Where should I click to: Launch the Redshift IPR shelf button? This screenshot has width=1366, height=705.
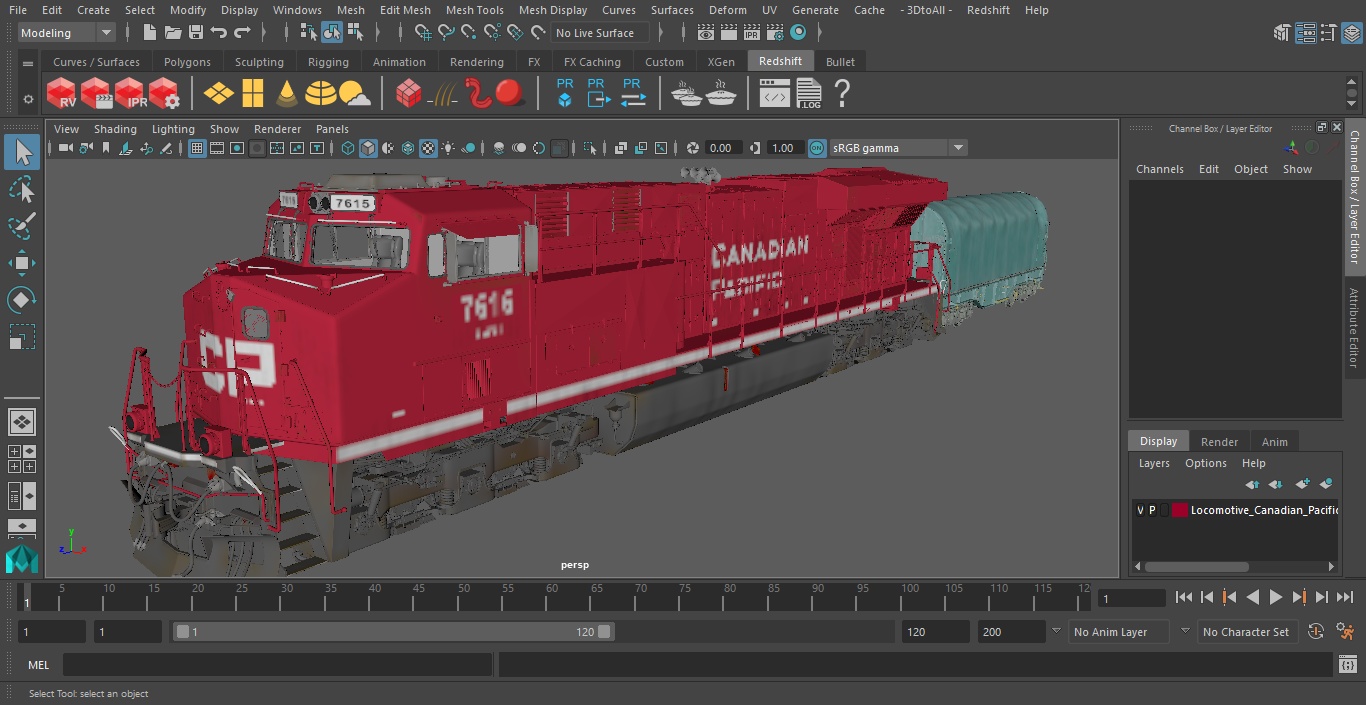[130, 94]
